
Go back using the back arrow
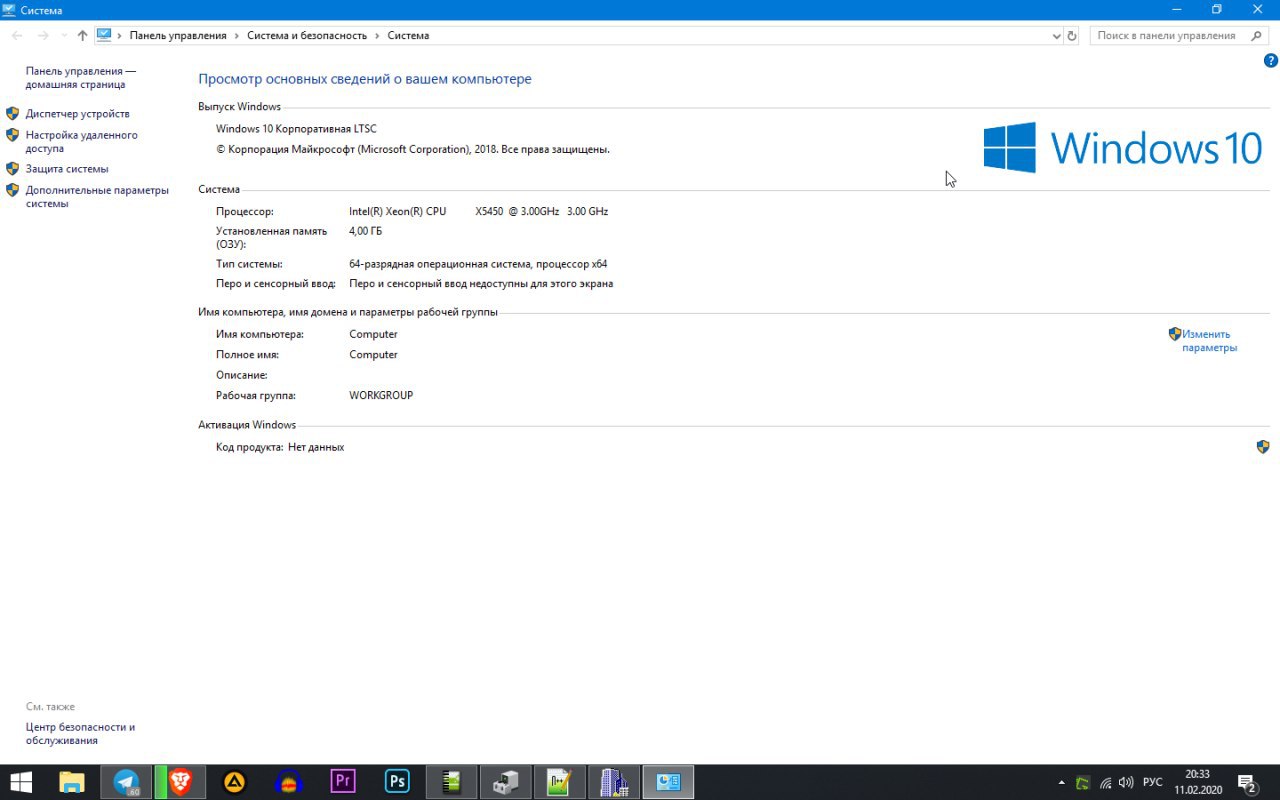[17, 35]
